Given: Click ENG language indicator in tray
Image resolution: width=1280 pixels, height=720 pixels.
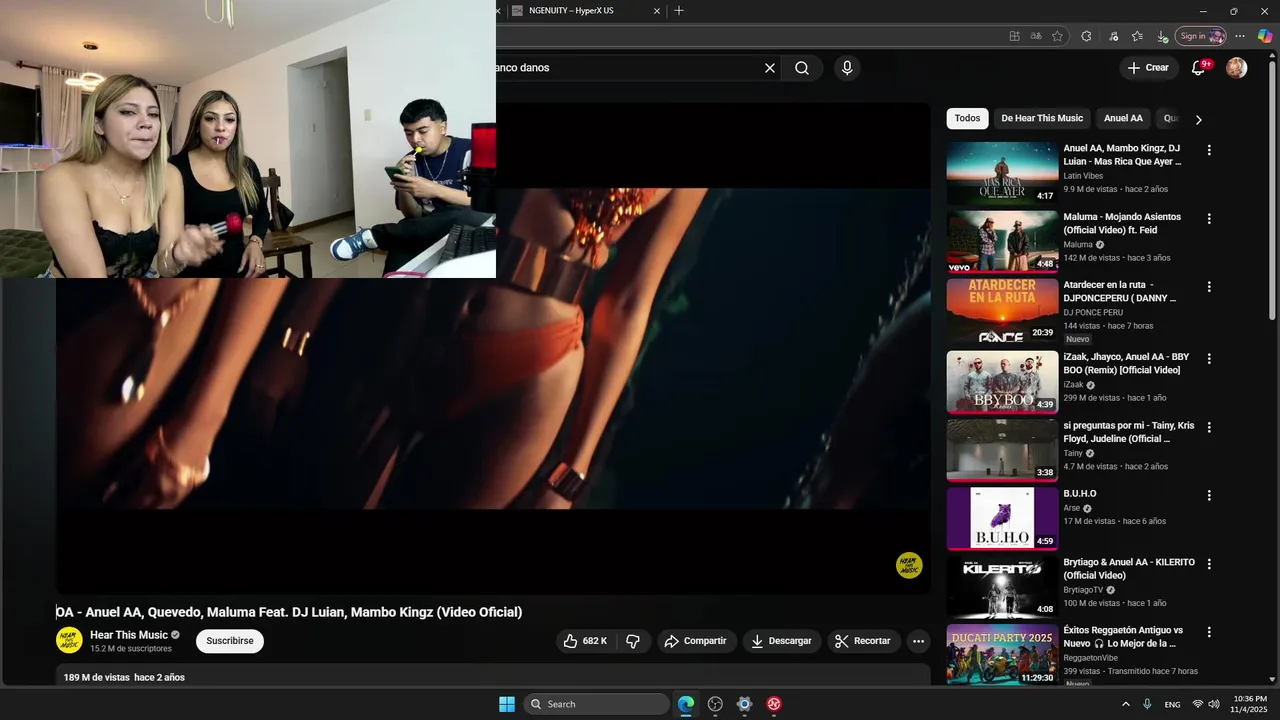Looking at the screenshot, I should pos(1172,704).
